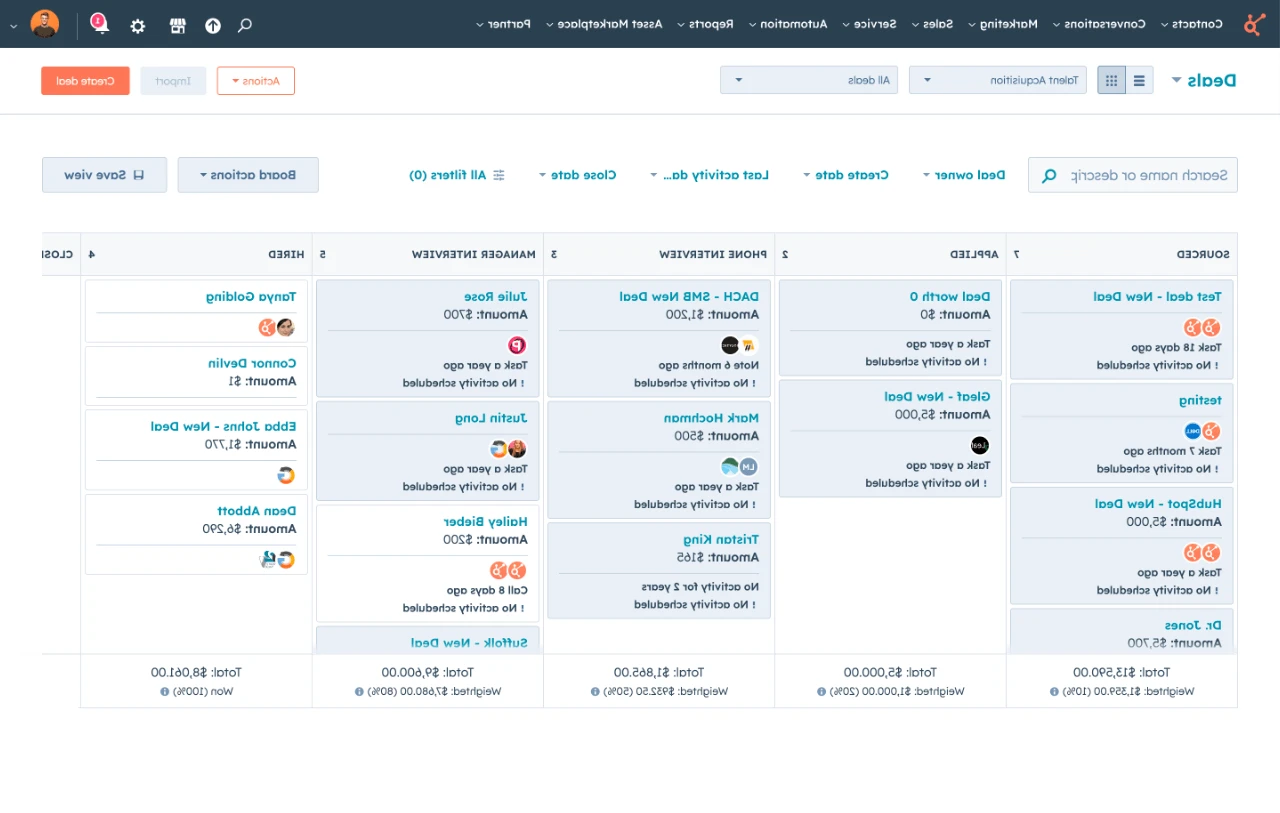1280x813 pixels.
Task: Click the magnifier in deal search box
Action: click(x=1049, y=175)
